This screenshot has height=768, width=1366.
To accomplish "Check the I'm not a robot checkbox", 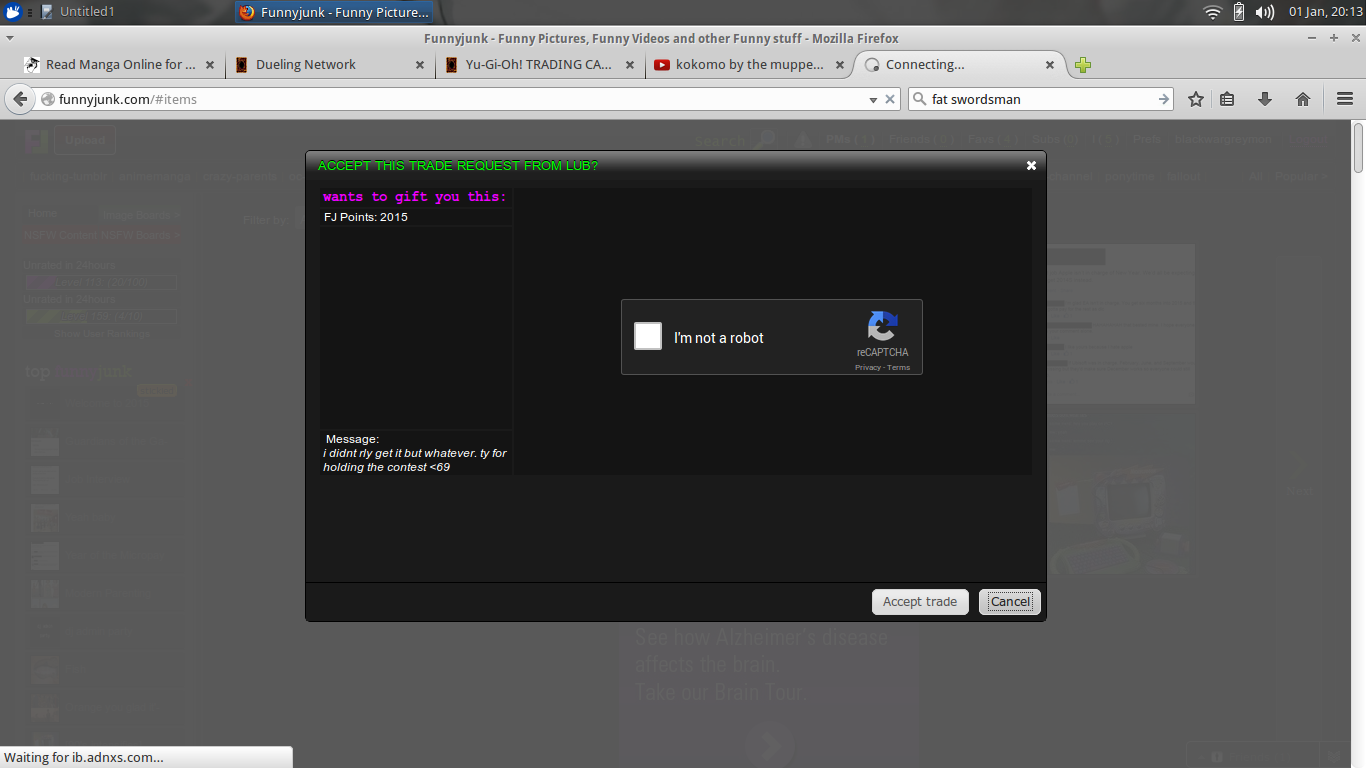I will [648, 336].
